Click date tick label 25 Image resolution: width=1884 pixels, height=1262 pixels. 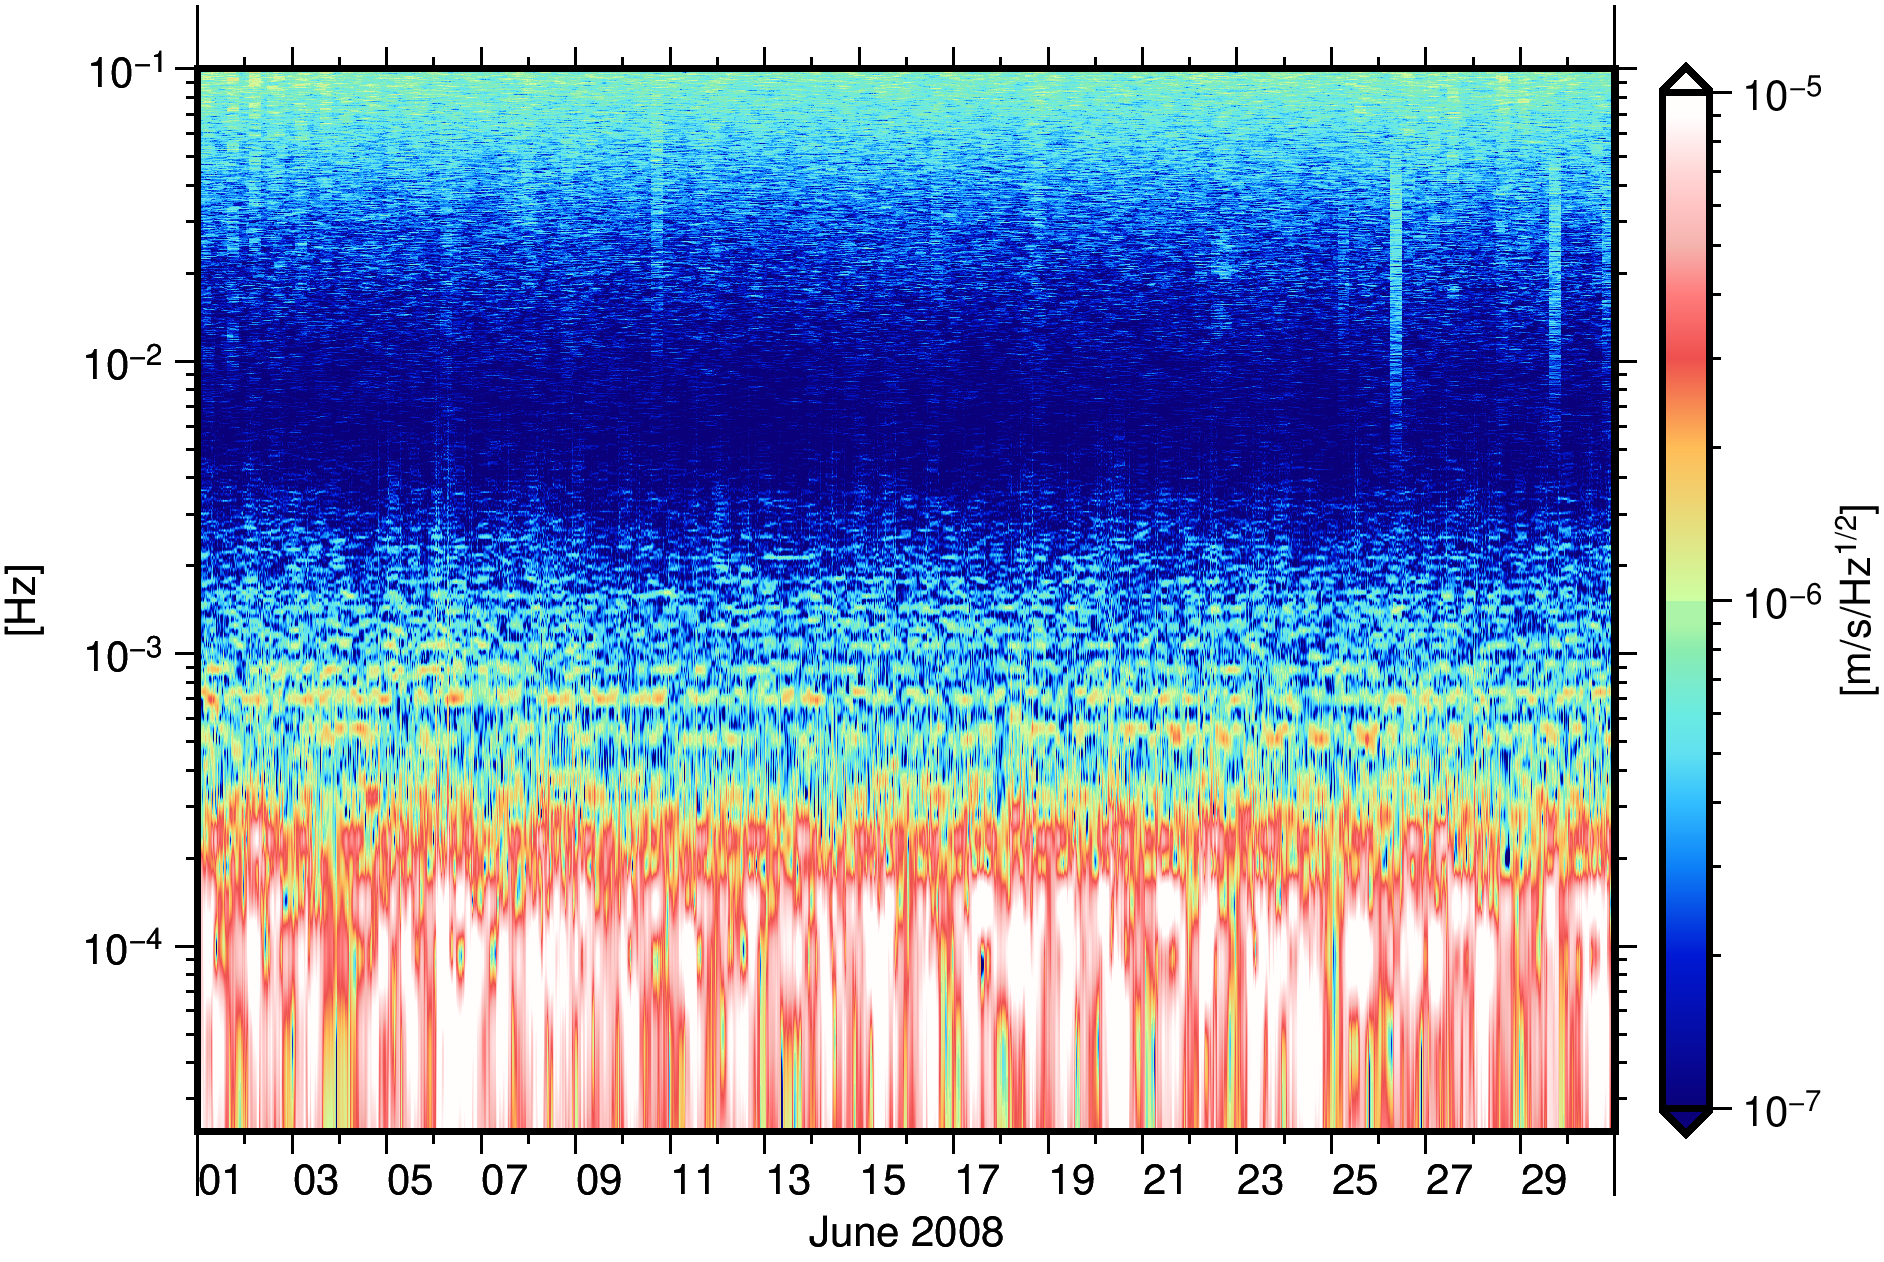[x=1353, y=1181]
